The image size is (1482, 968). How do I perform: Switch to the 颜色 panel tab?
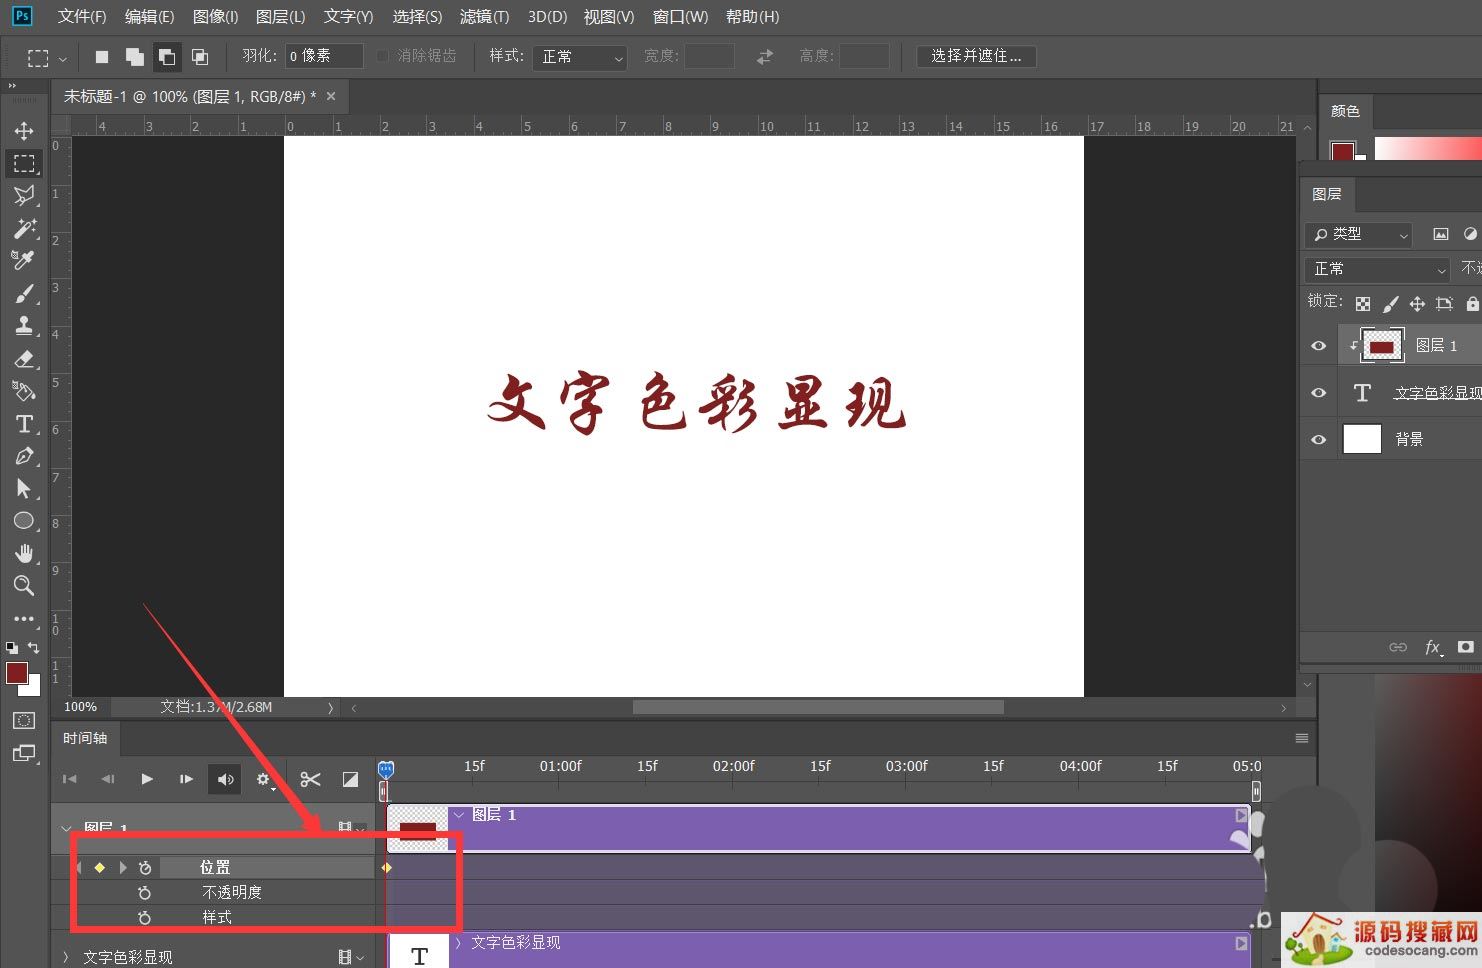pyautogui.click(x=1346, y=111)
